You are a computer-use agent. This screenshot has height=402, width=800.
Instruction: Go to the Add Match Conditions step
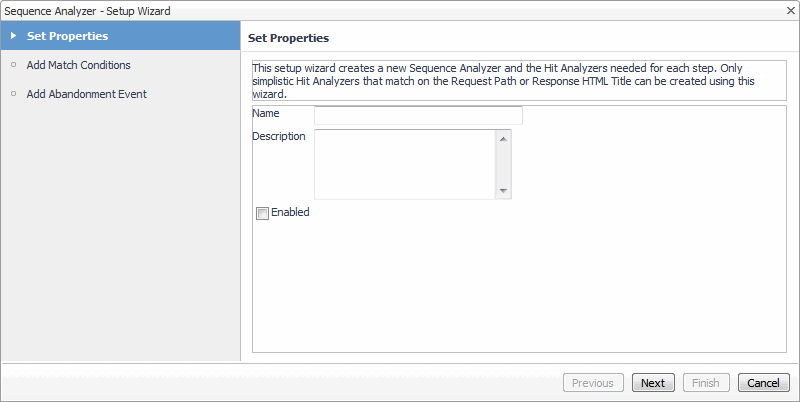tap(79, 66)
